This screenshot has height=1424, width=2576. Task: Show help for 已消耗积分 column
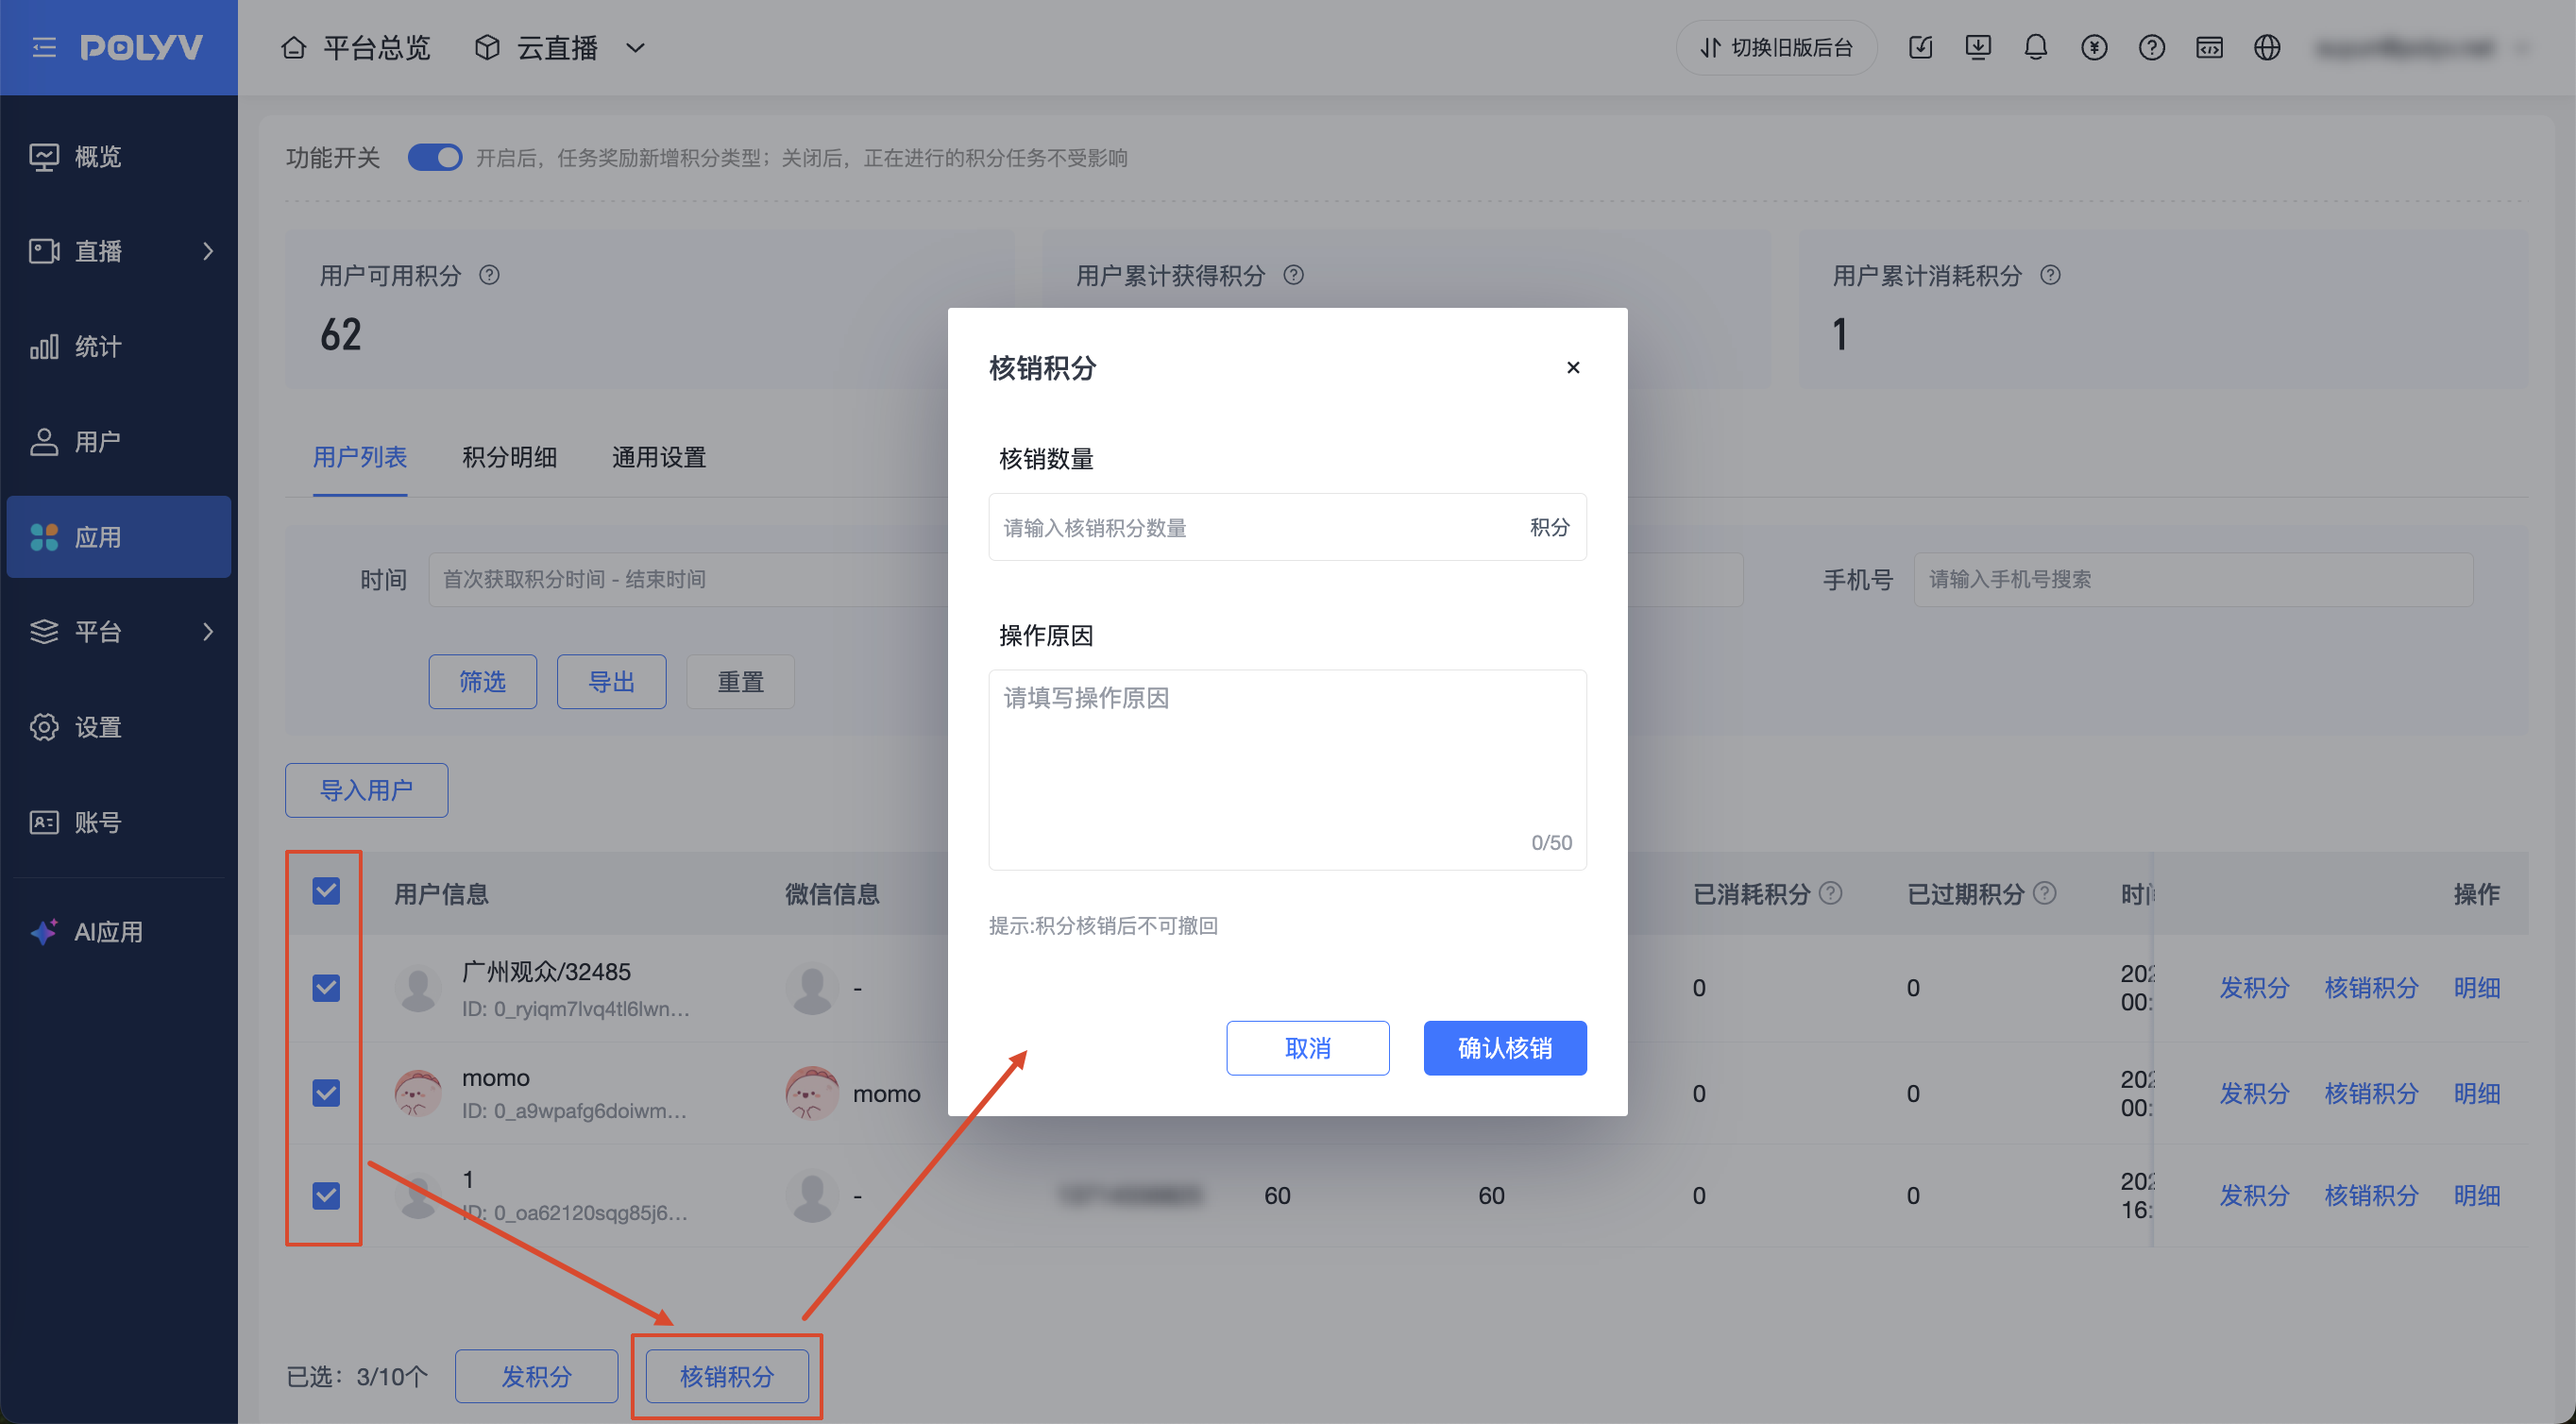1830,893
